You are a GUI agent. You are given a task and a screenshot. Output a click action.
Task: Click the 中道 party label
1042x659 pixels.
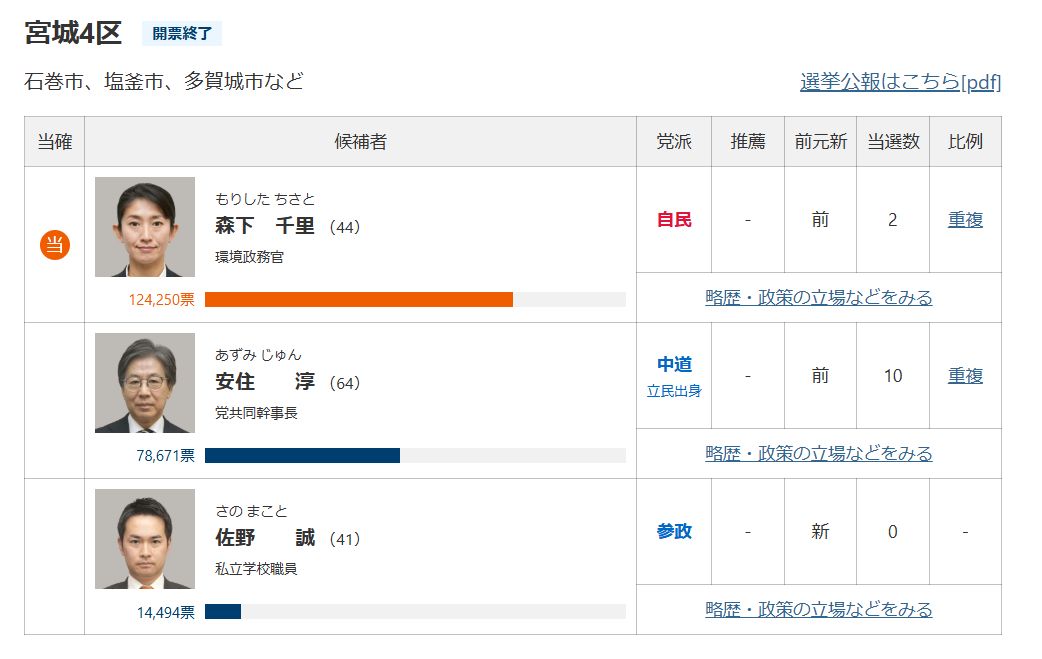click(x=674, y=365)
